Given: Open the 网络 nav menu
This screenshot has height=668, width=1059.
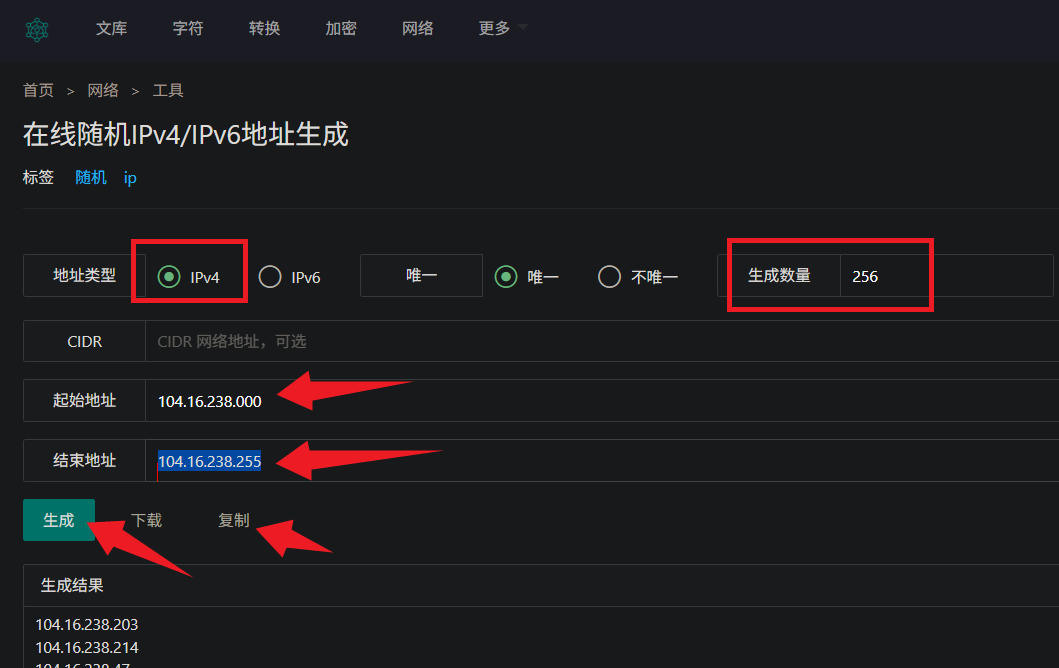Looking at the screenshot, I should (417, 28).
